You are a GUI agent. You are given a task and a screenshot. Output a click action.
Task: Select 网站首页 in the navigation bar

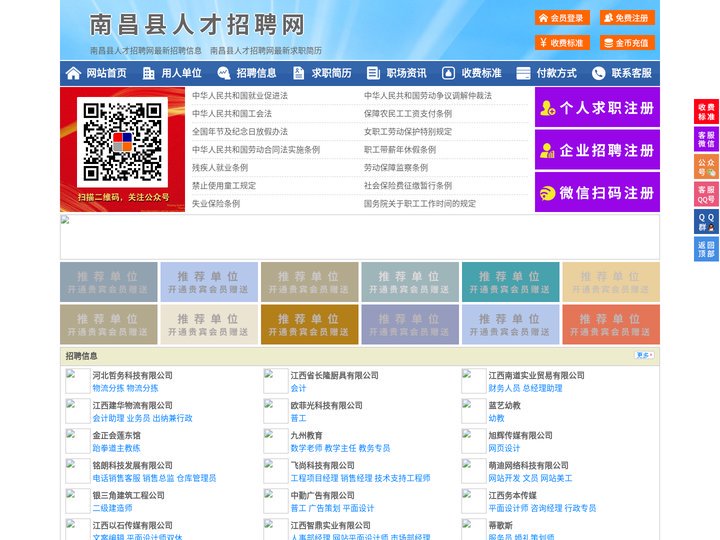tap(107, 73)
